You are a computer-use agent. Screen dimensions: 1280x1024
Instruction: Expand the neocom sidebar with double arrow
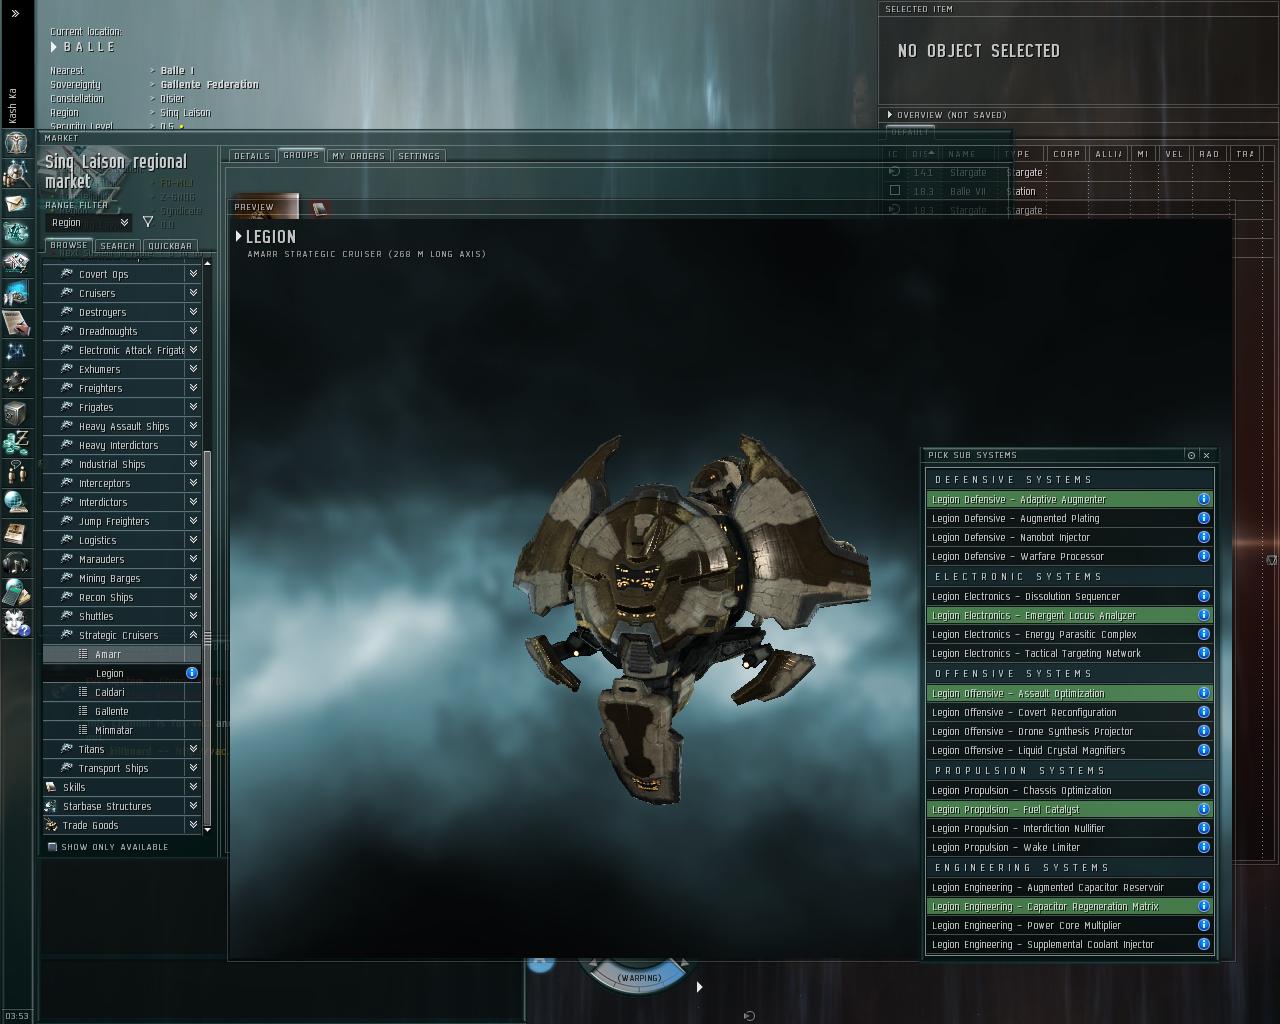tap(15, 14)
